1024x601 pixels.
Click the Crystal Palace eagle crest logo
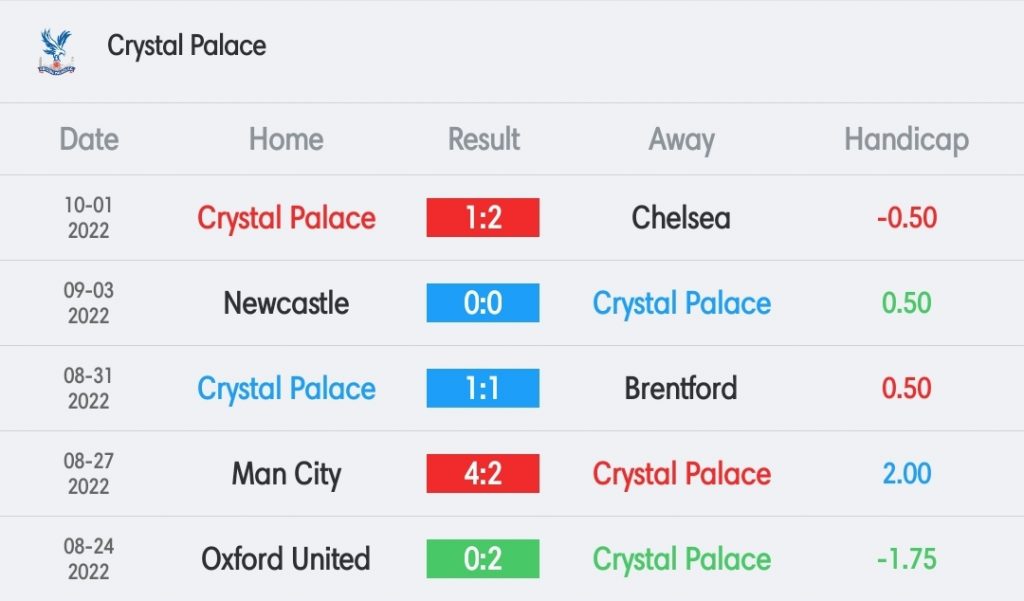[x=56, y=52]
